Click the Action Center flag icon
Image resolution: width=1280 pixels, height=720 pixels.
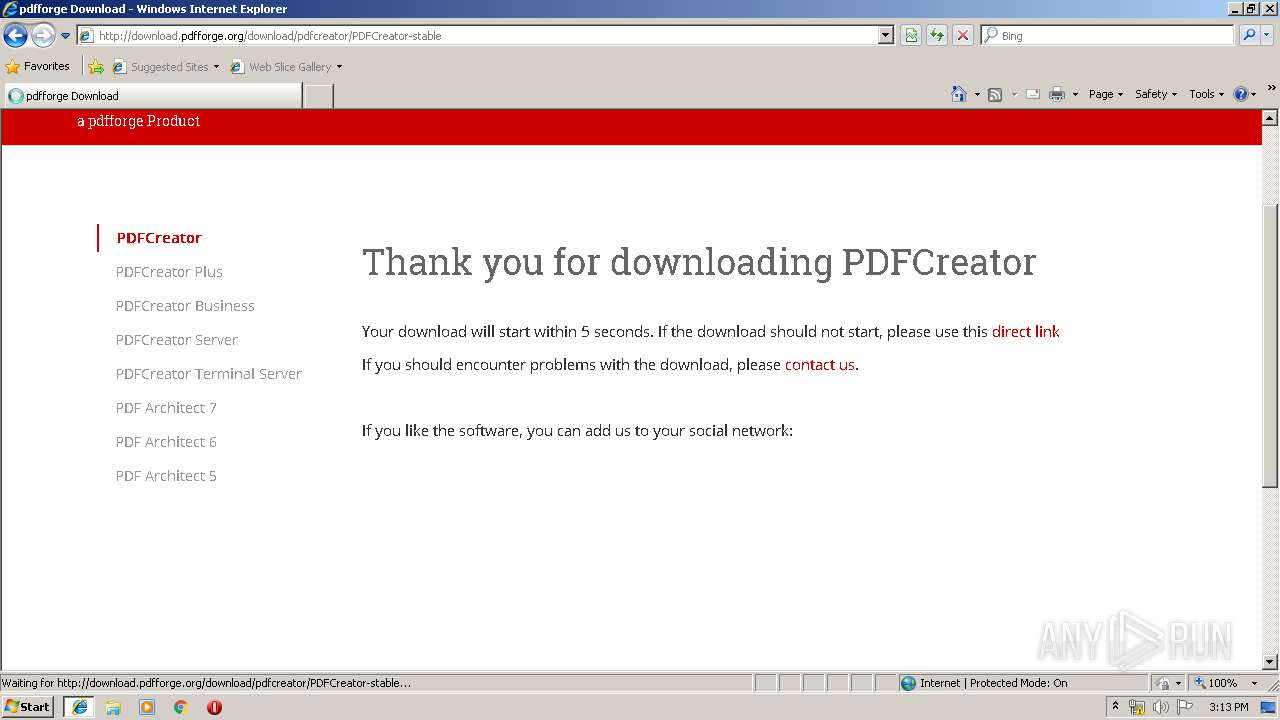(1185, 707)
